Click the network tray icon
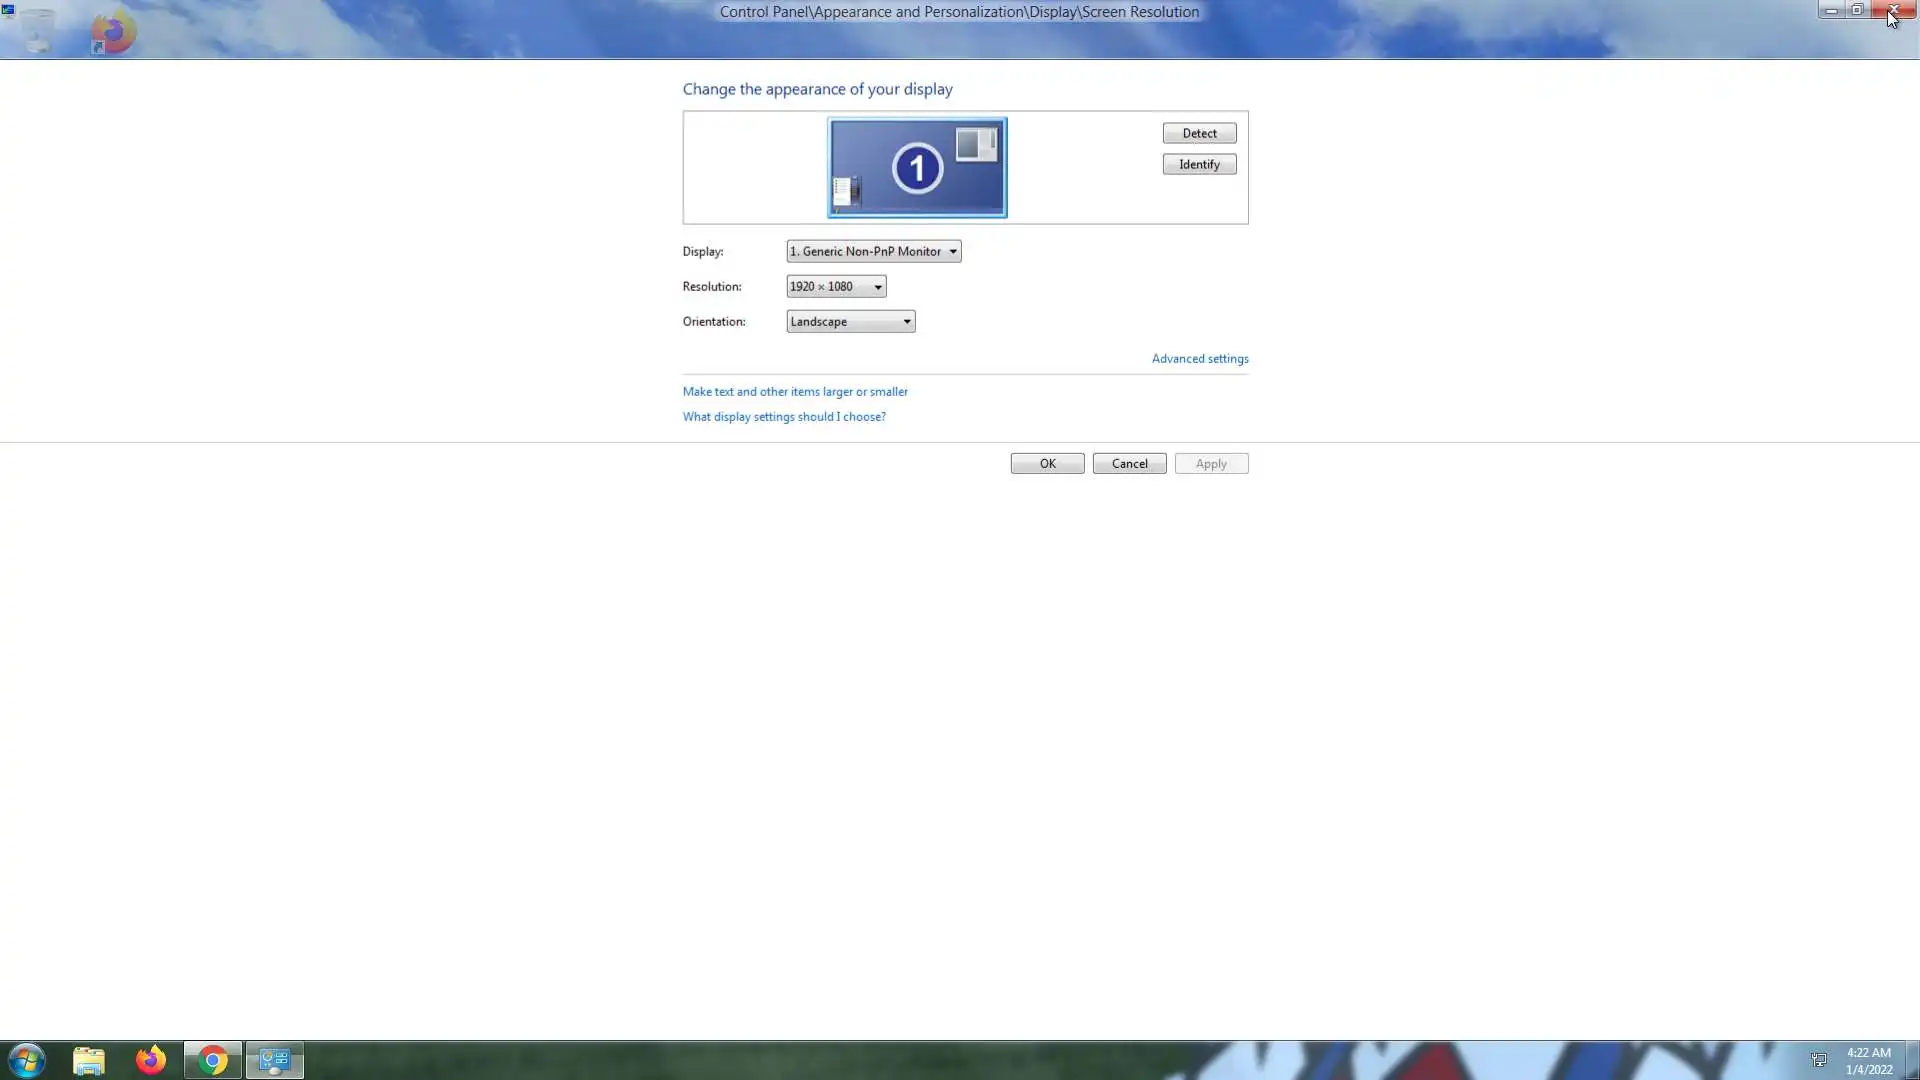Viewport: 1920px width, 1080px height. [1819, 1060]
